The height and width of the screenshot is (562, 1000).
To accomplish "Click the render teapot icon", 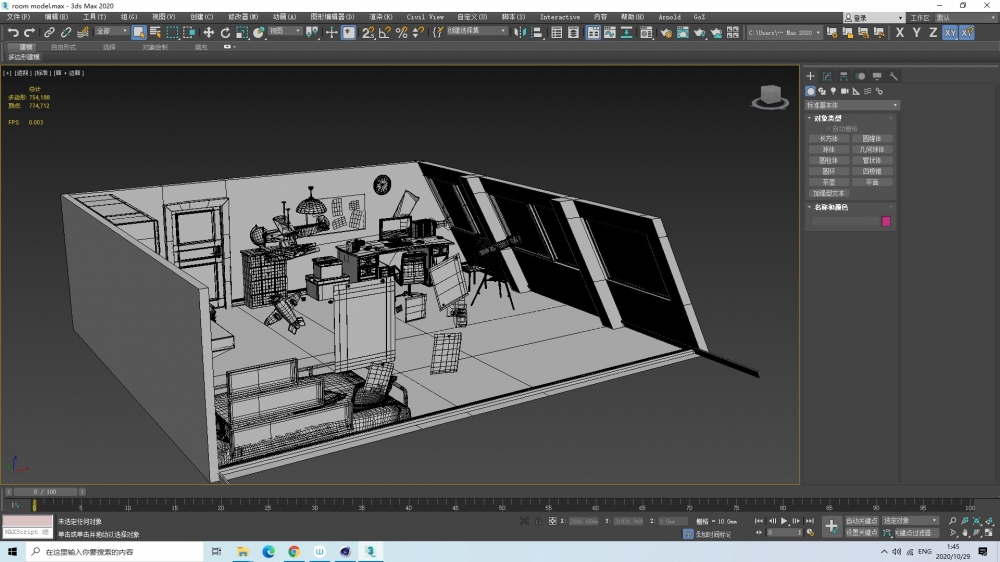I will pos(699,33).
